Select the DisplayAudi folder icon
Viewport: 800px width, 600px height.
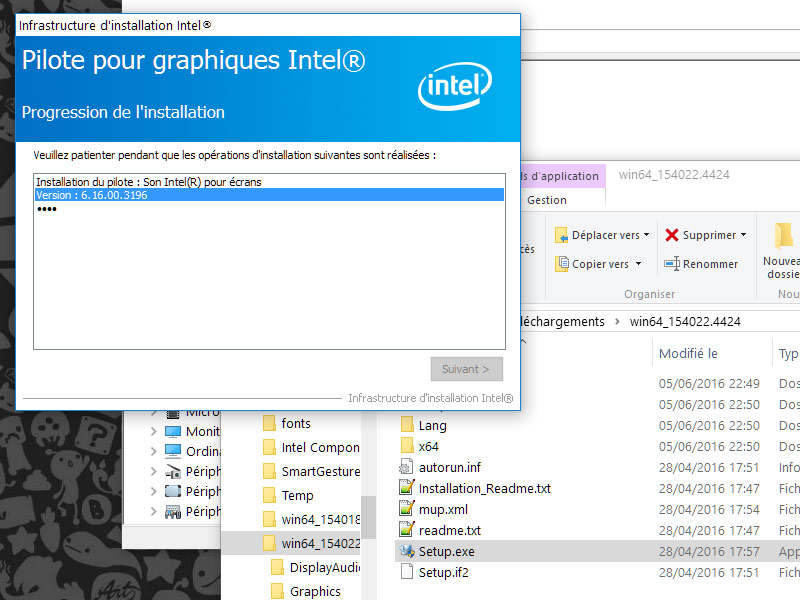point(278,567)
